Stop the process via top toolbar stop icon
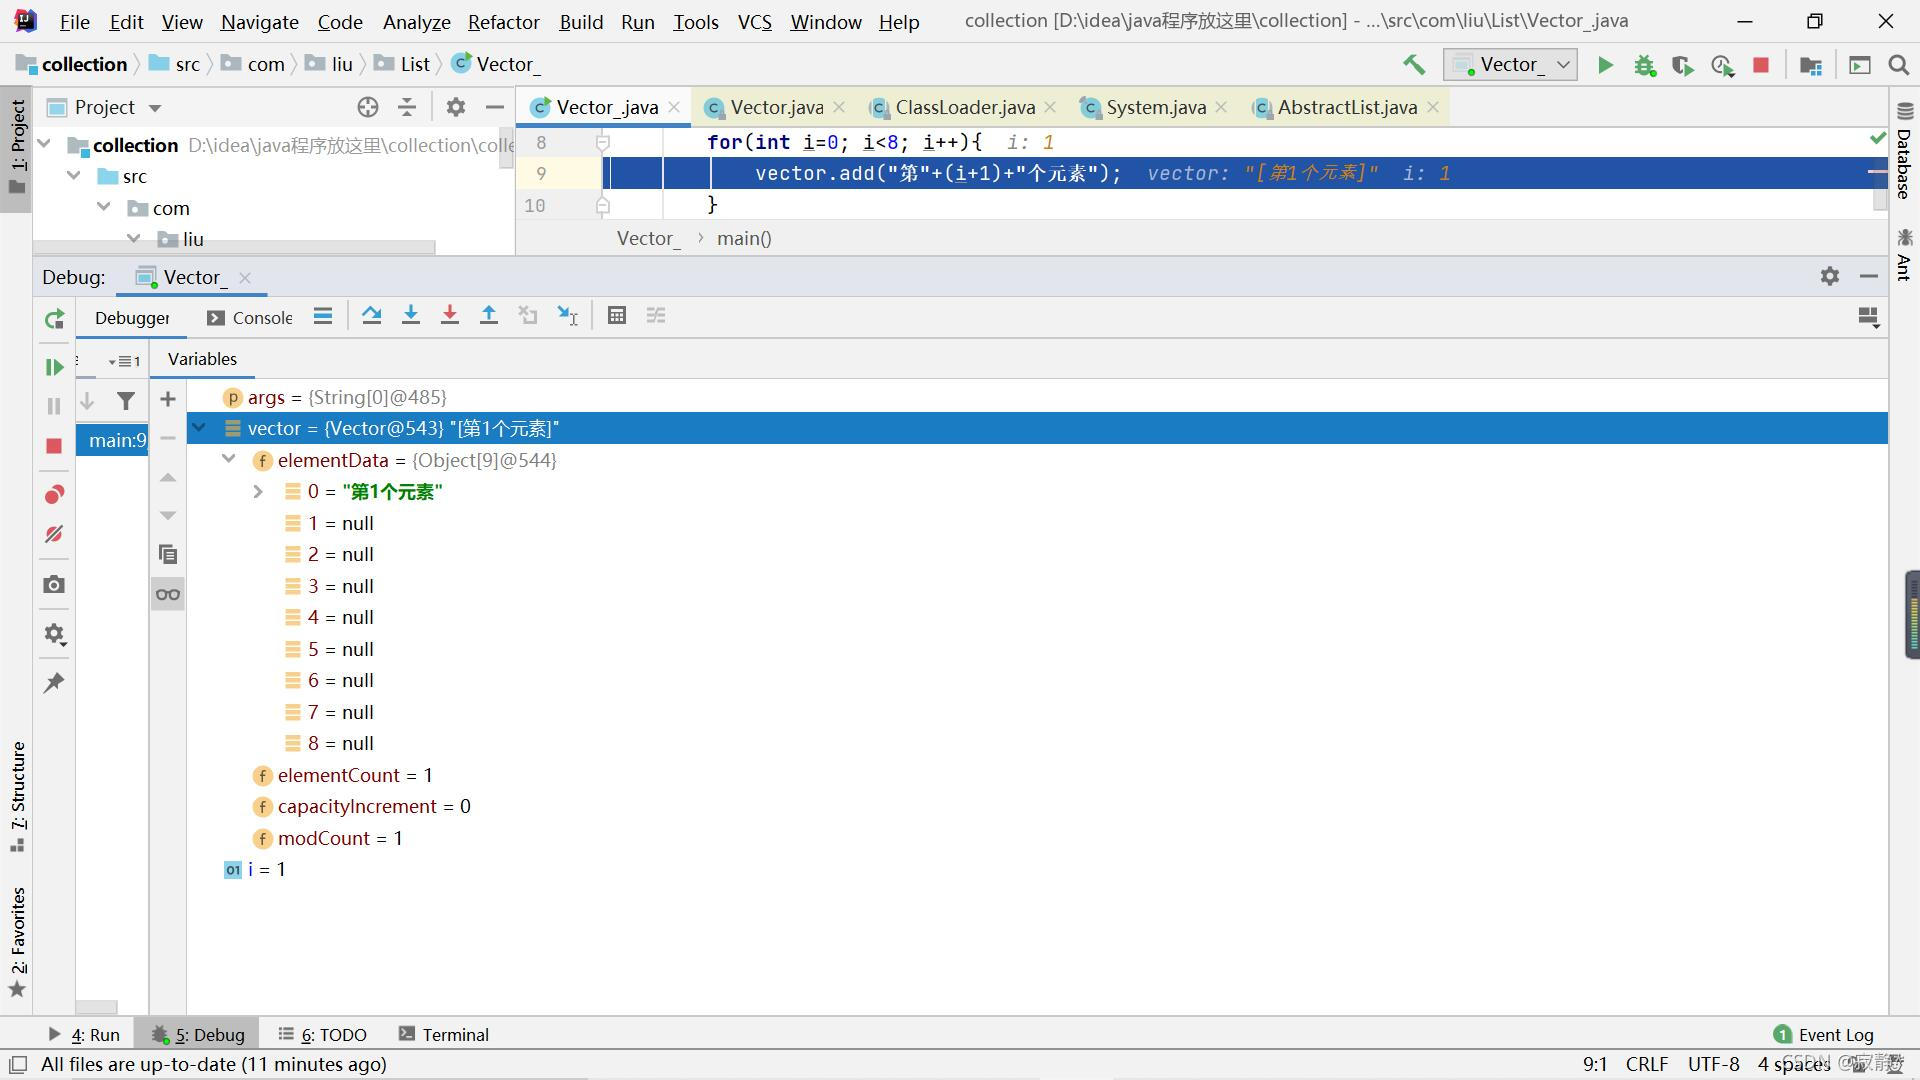The height and width of the screenshot is (1080, 1920). click(x=1761, y=65)
